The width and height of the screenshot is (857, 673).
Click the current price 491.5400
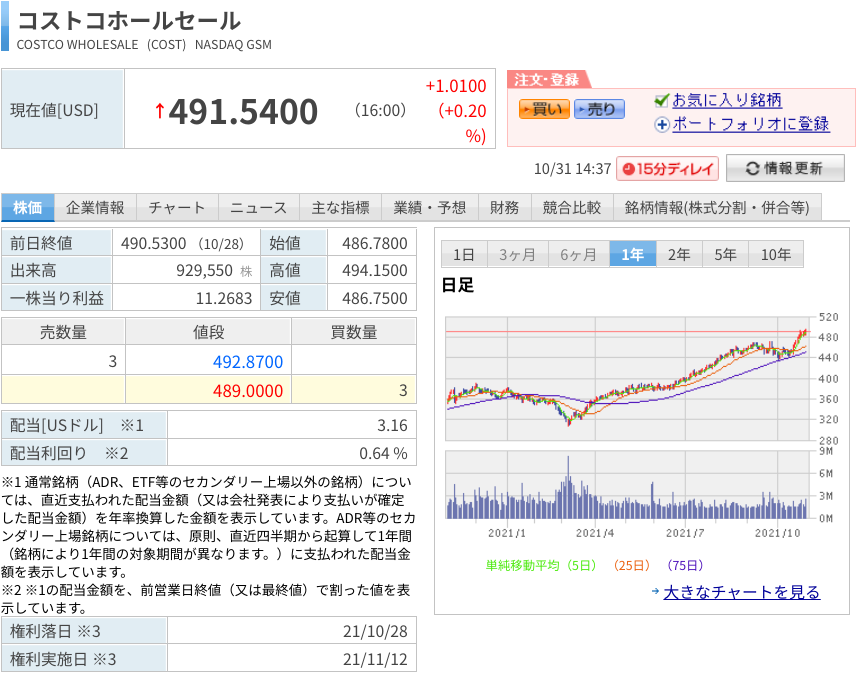243,112
